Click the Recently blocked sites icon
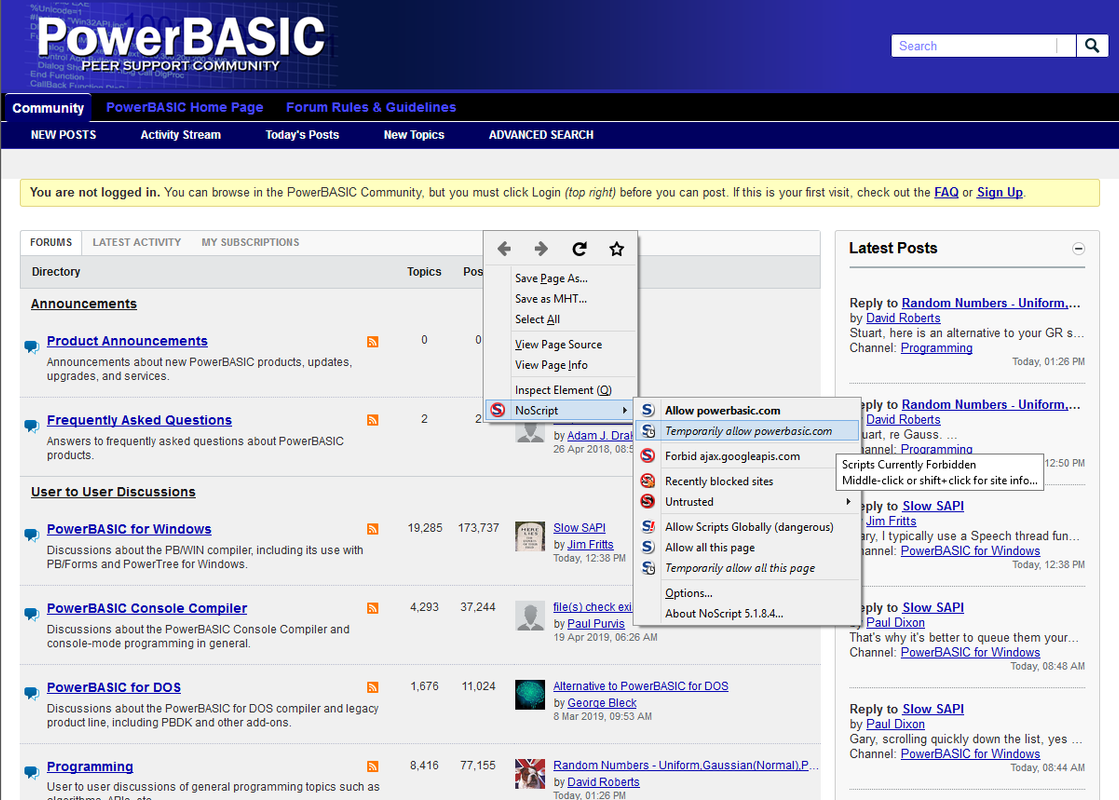Image resolution: width=1119 pixels, height=800 pixels. click(x=648, y=481)
